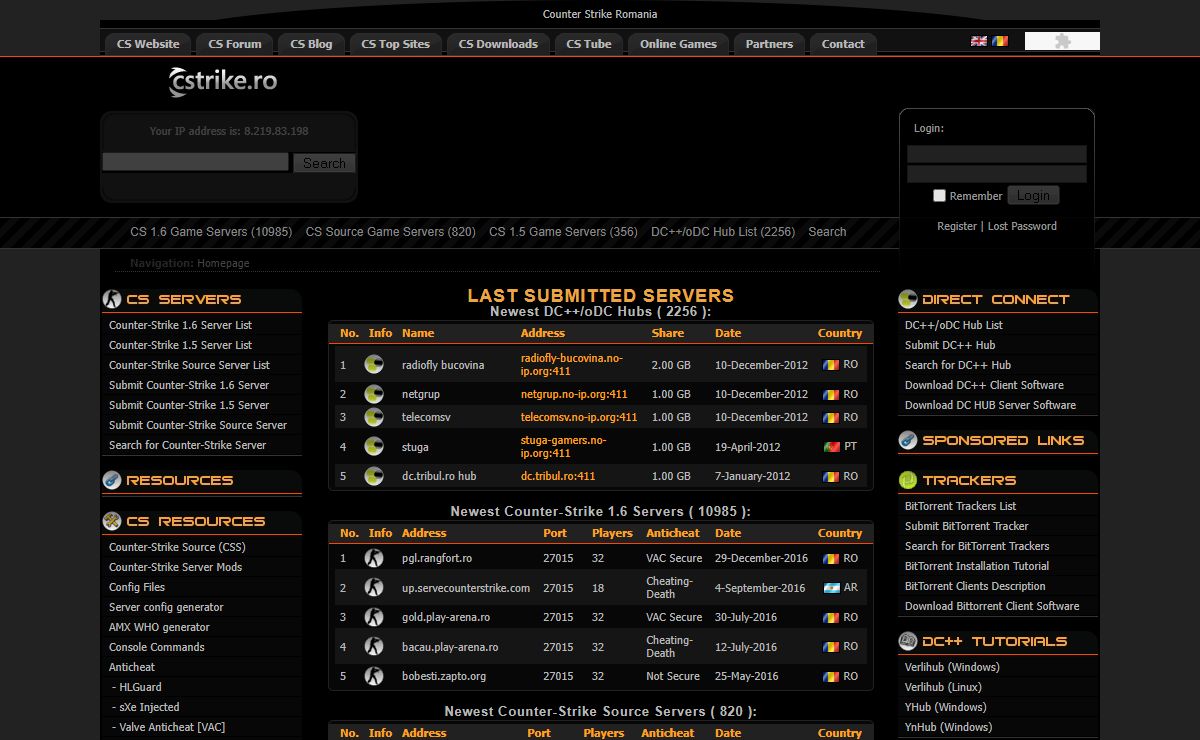Viewport: 1200px width, 740px height.
Task: Open the dc.tribul.ro:411 hub address
Action: pyautogui.click(x=558, y=476)
